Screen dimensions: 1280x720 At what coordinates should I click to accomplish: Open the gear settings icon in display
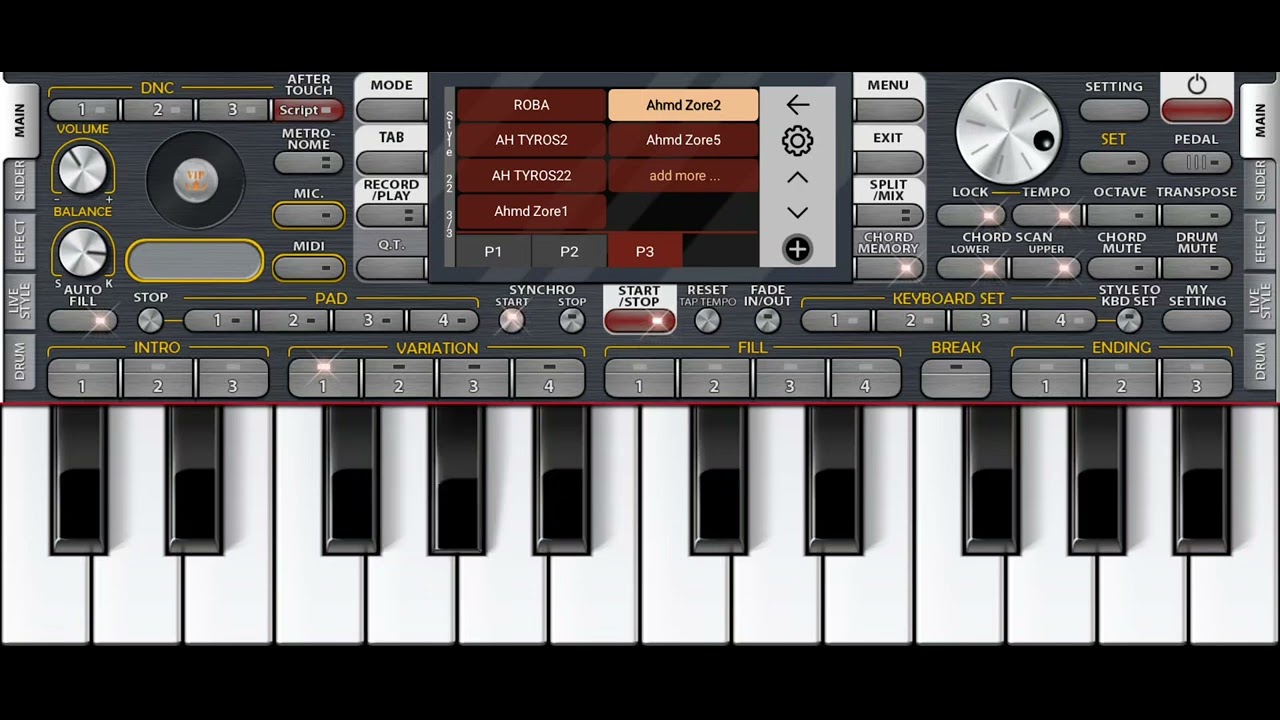797,141
